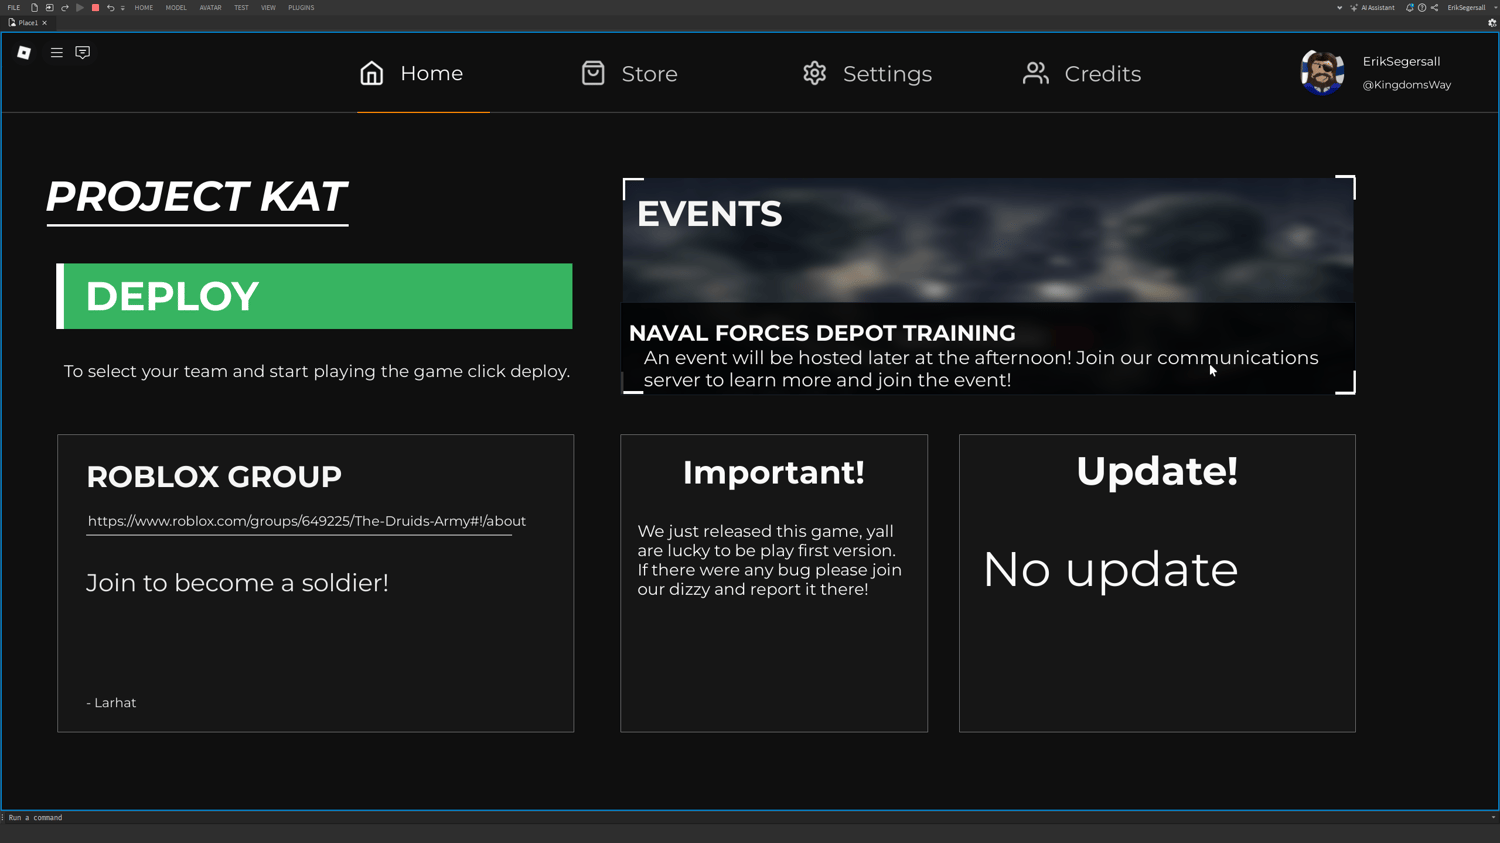
Task: Open viewport settings gear below account name
Action: tap(1492, 23)
